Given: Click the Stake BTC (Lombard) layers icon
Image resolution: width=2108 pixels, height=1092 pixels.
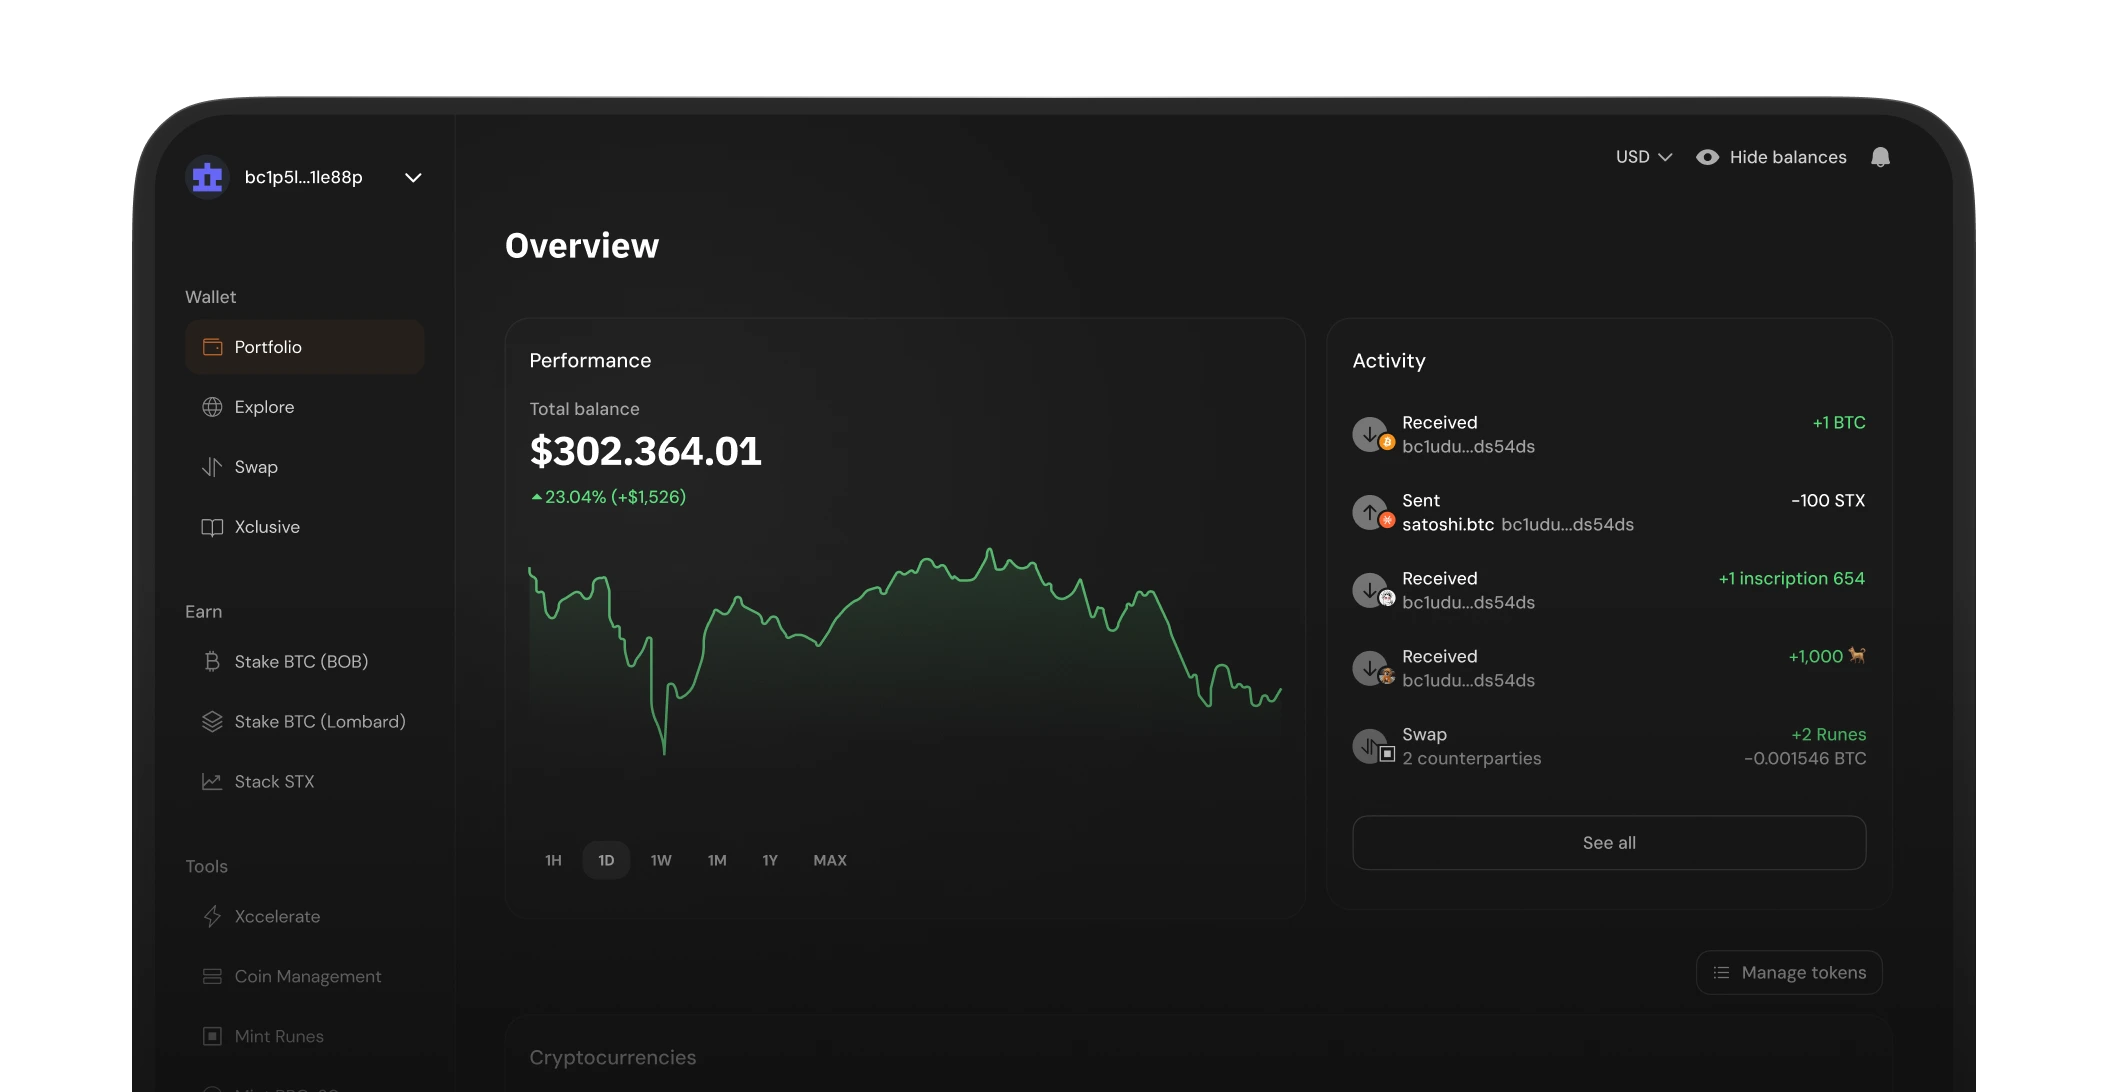Looking at the screenshot, I should [212, 722].
